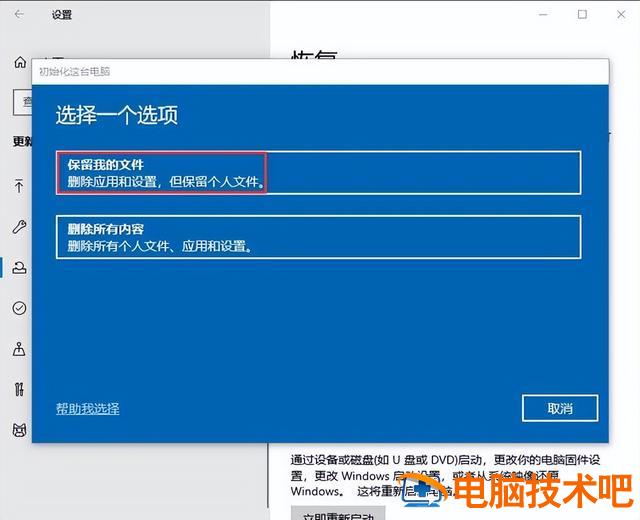Maximize the Settings window
Screen dimensions: 640x520
pyautogui.click(x=582, y=15)
